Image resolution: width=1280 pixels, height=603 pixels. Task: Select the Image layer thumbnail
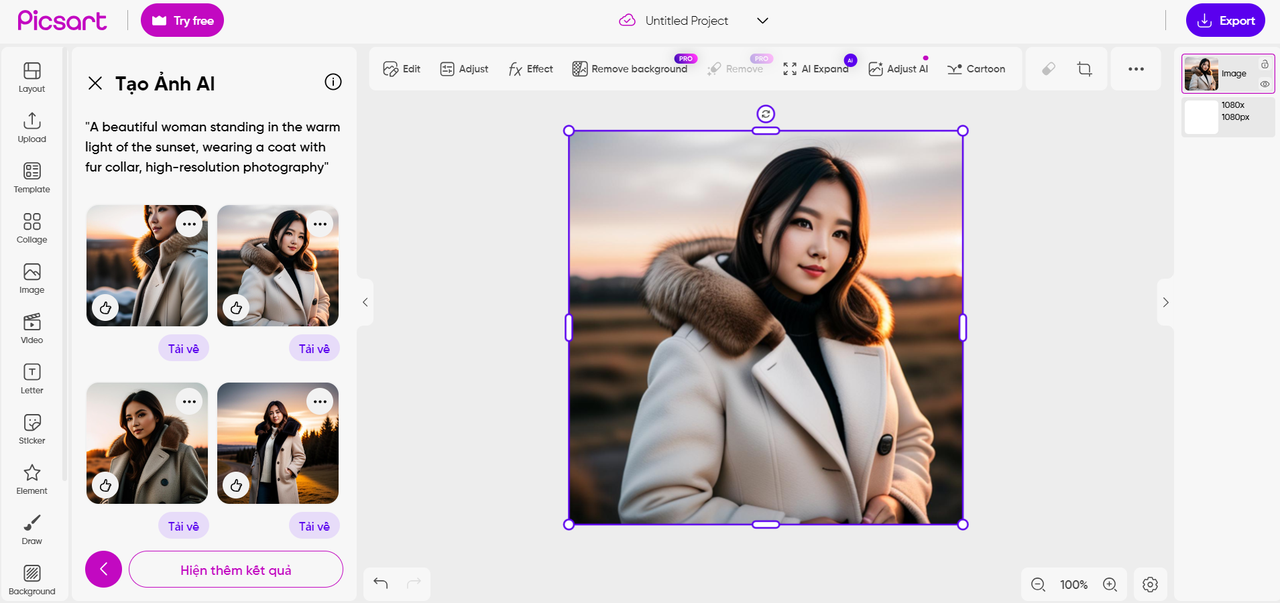pos(1201,74)
